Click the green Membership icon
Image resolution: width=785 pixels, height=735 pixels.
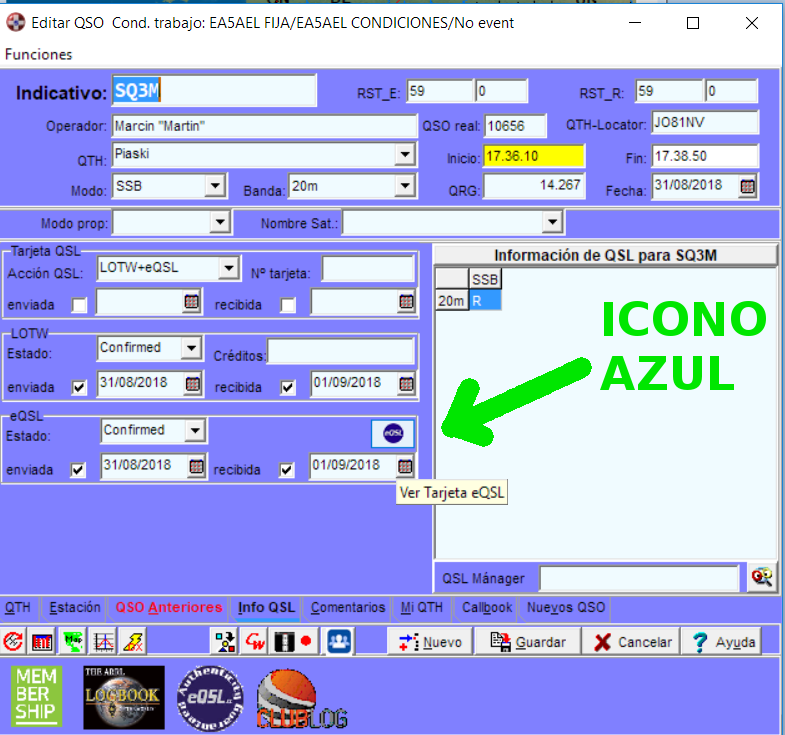(x=37, y=696)
